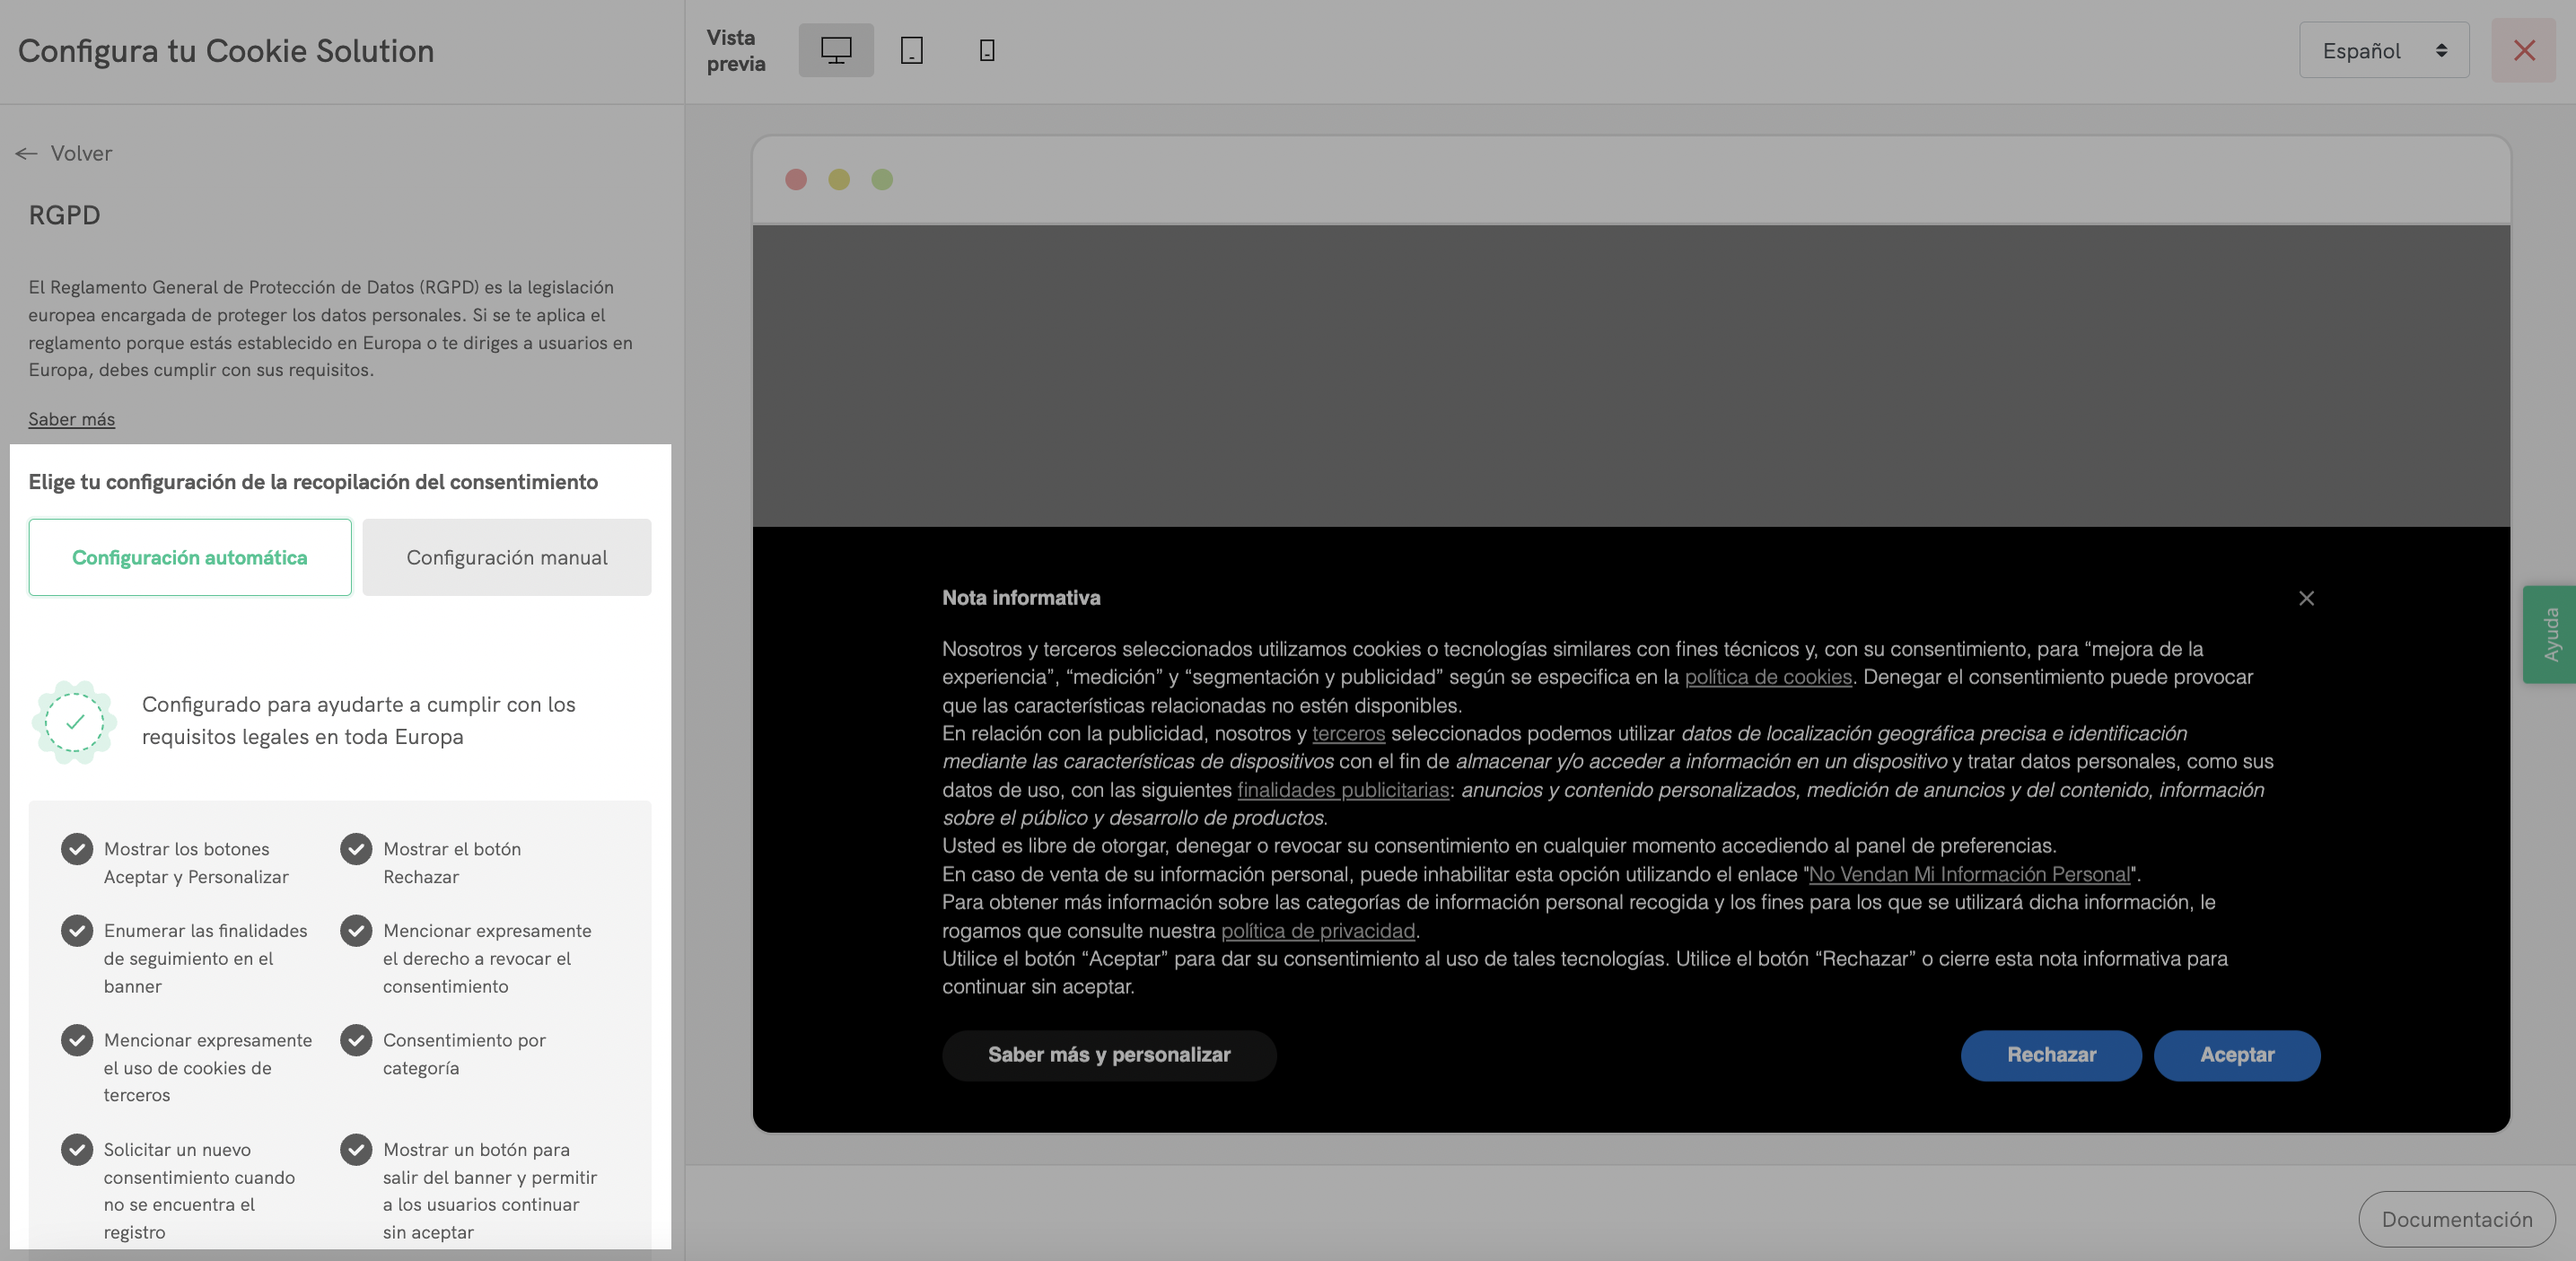This screenshot has height=1261, width=2576.
Task: Select desktop preview icon
Action: [835, 50]
